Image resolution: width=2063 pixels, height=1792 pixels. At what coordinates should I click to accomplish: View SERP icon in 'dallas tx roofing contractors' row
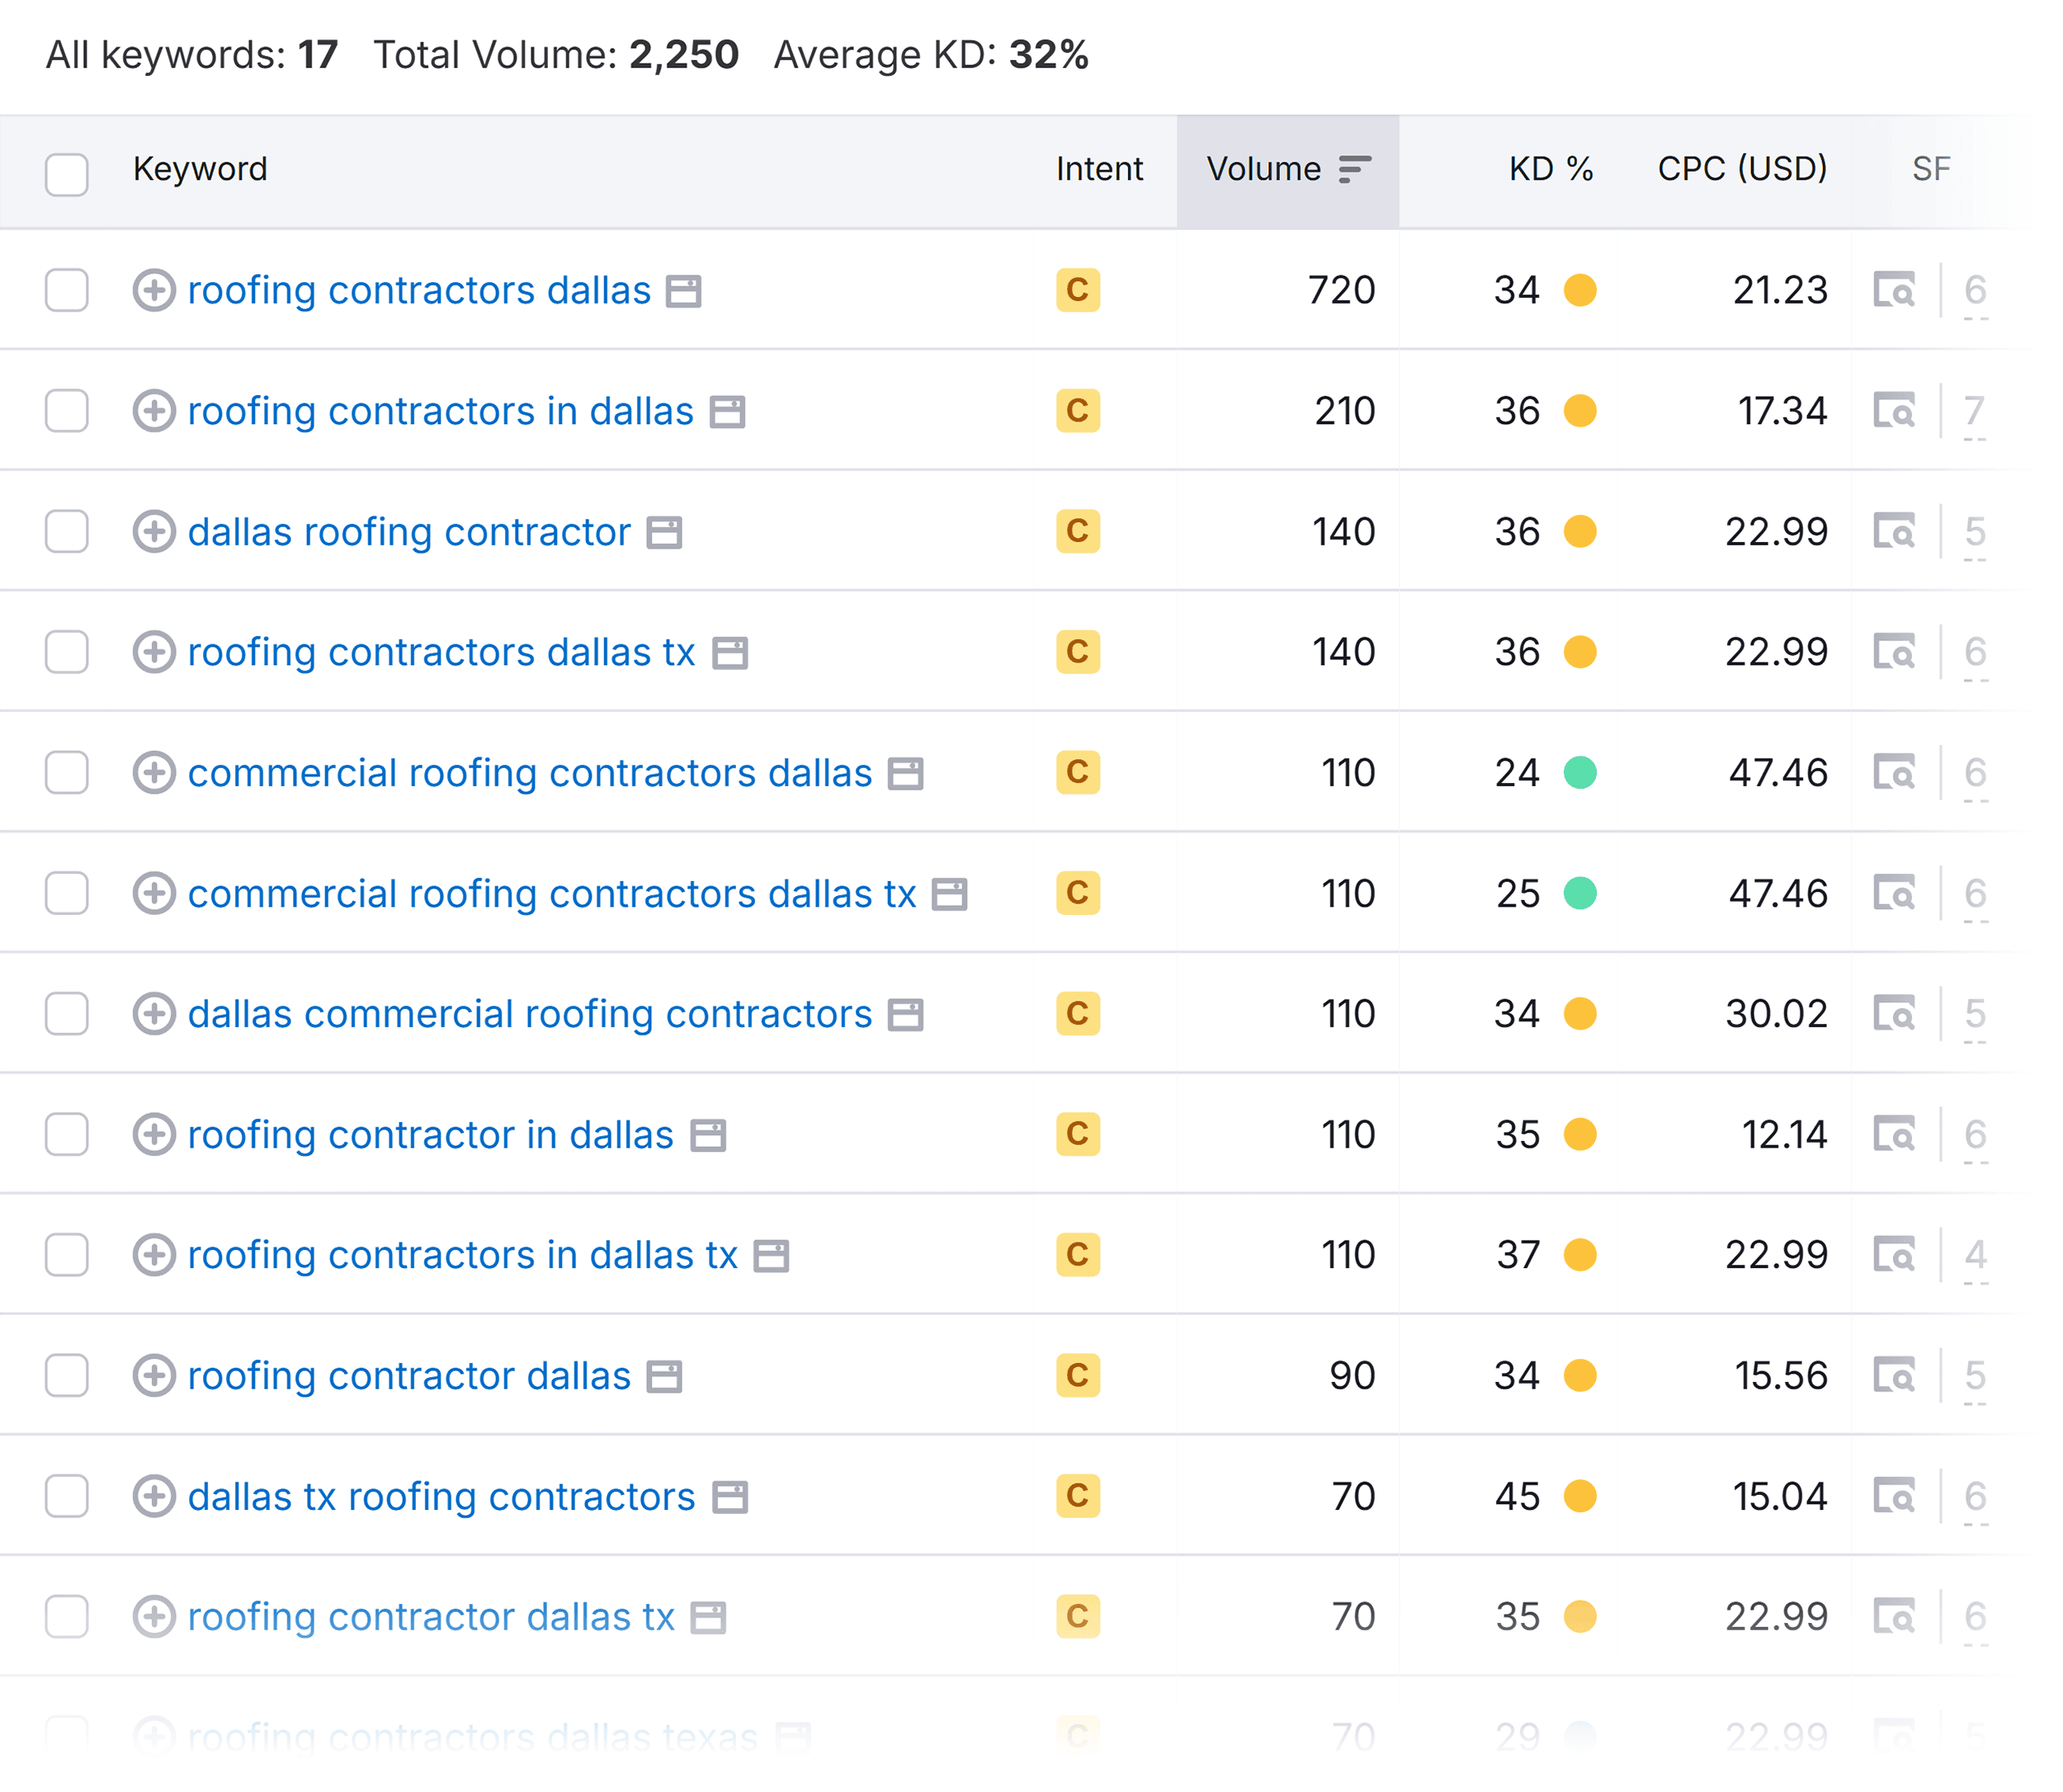[x=1894, y=1497]
